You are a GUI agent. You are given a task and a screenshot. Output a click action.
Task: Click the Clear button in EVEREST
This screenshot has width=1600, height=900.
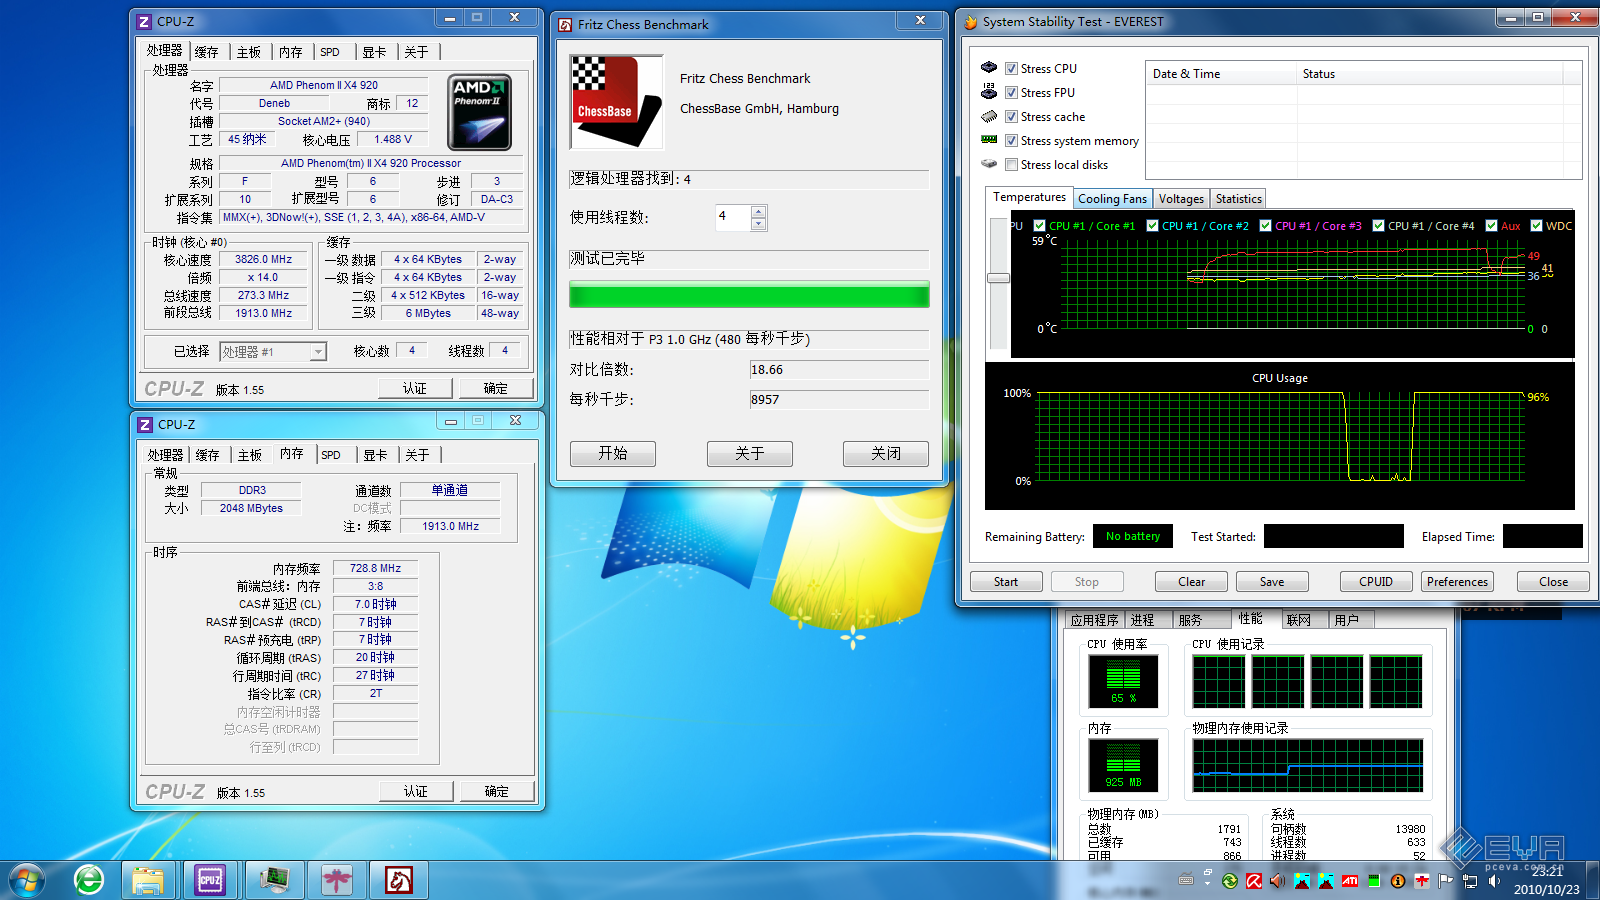pyautogui.click(x=1191, y=582)
